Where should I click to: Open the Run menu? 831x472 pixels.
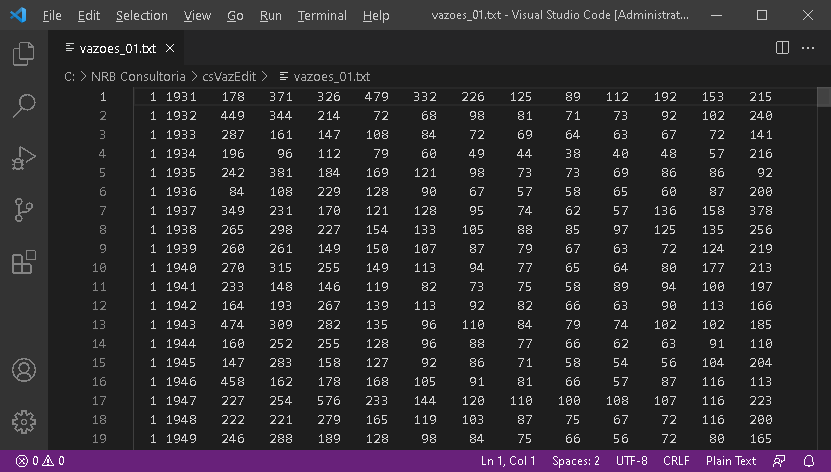click(x=270, y=15)
